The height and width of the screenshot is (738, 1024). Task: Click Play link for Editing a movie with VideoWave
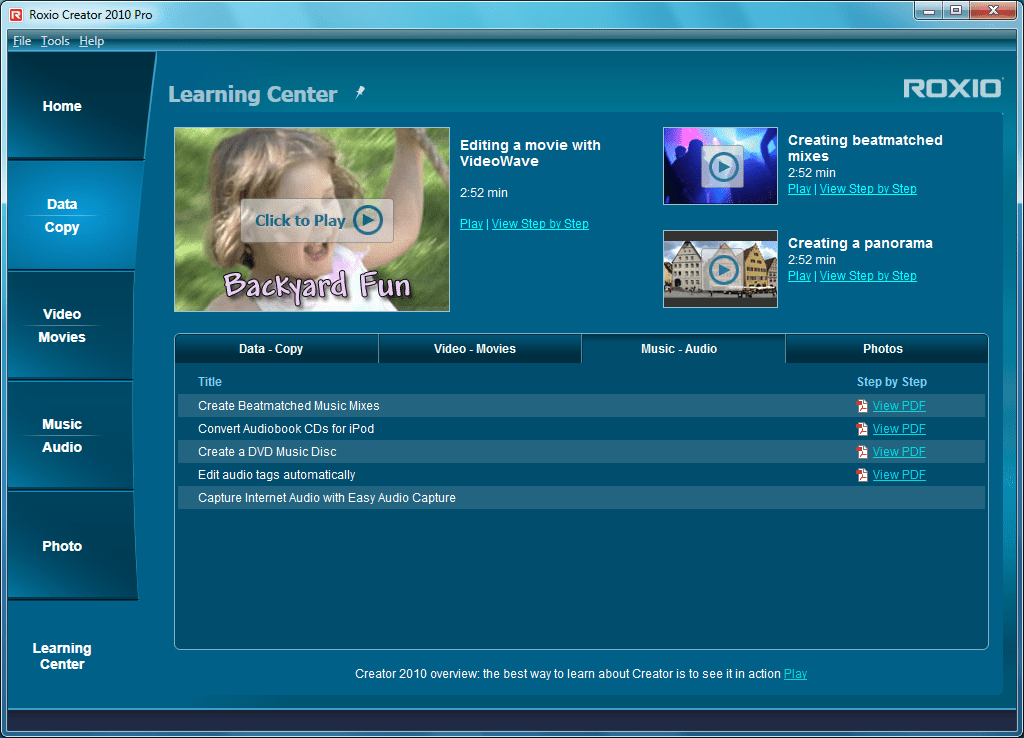(x=471, y=224)
